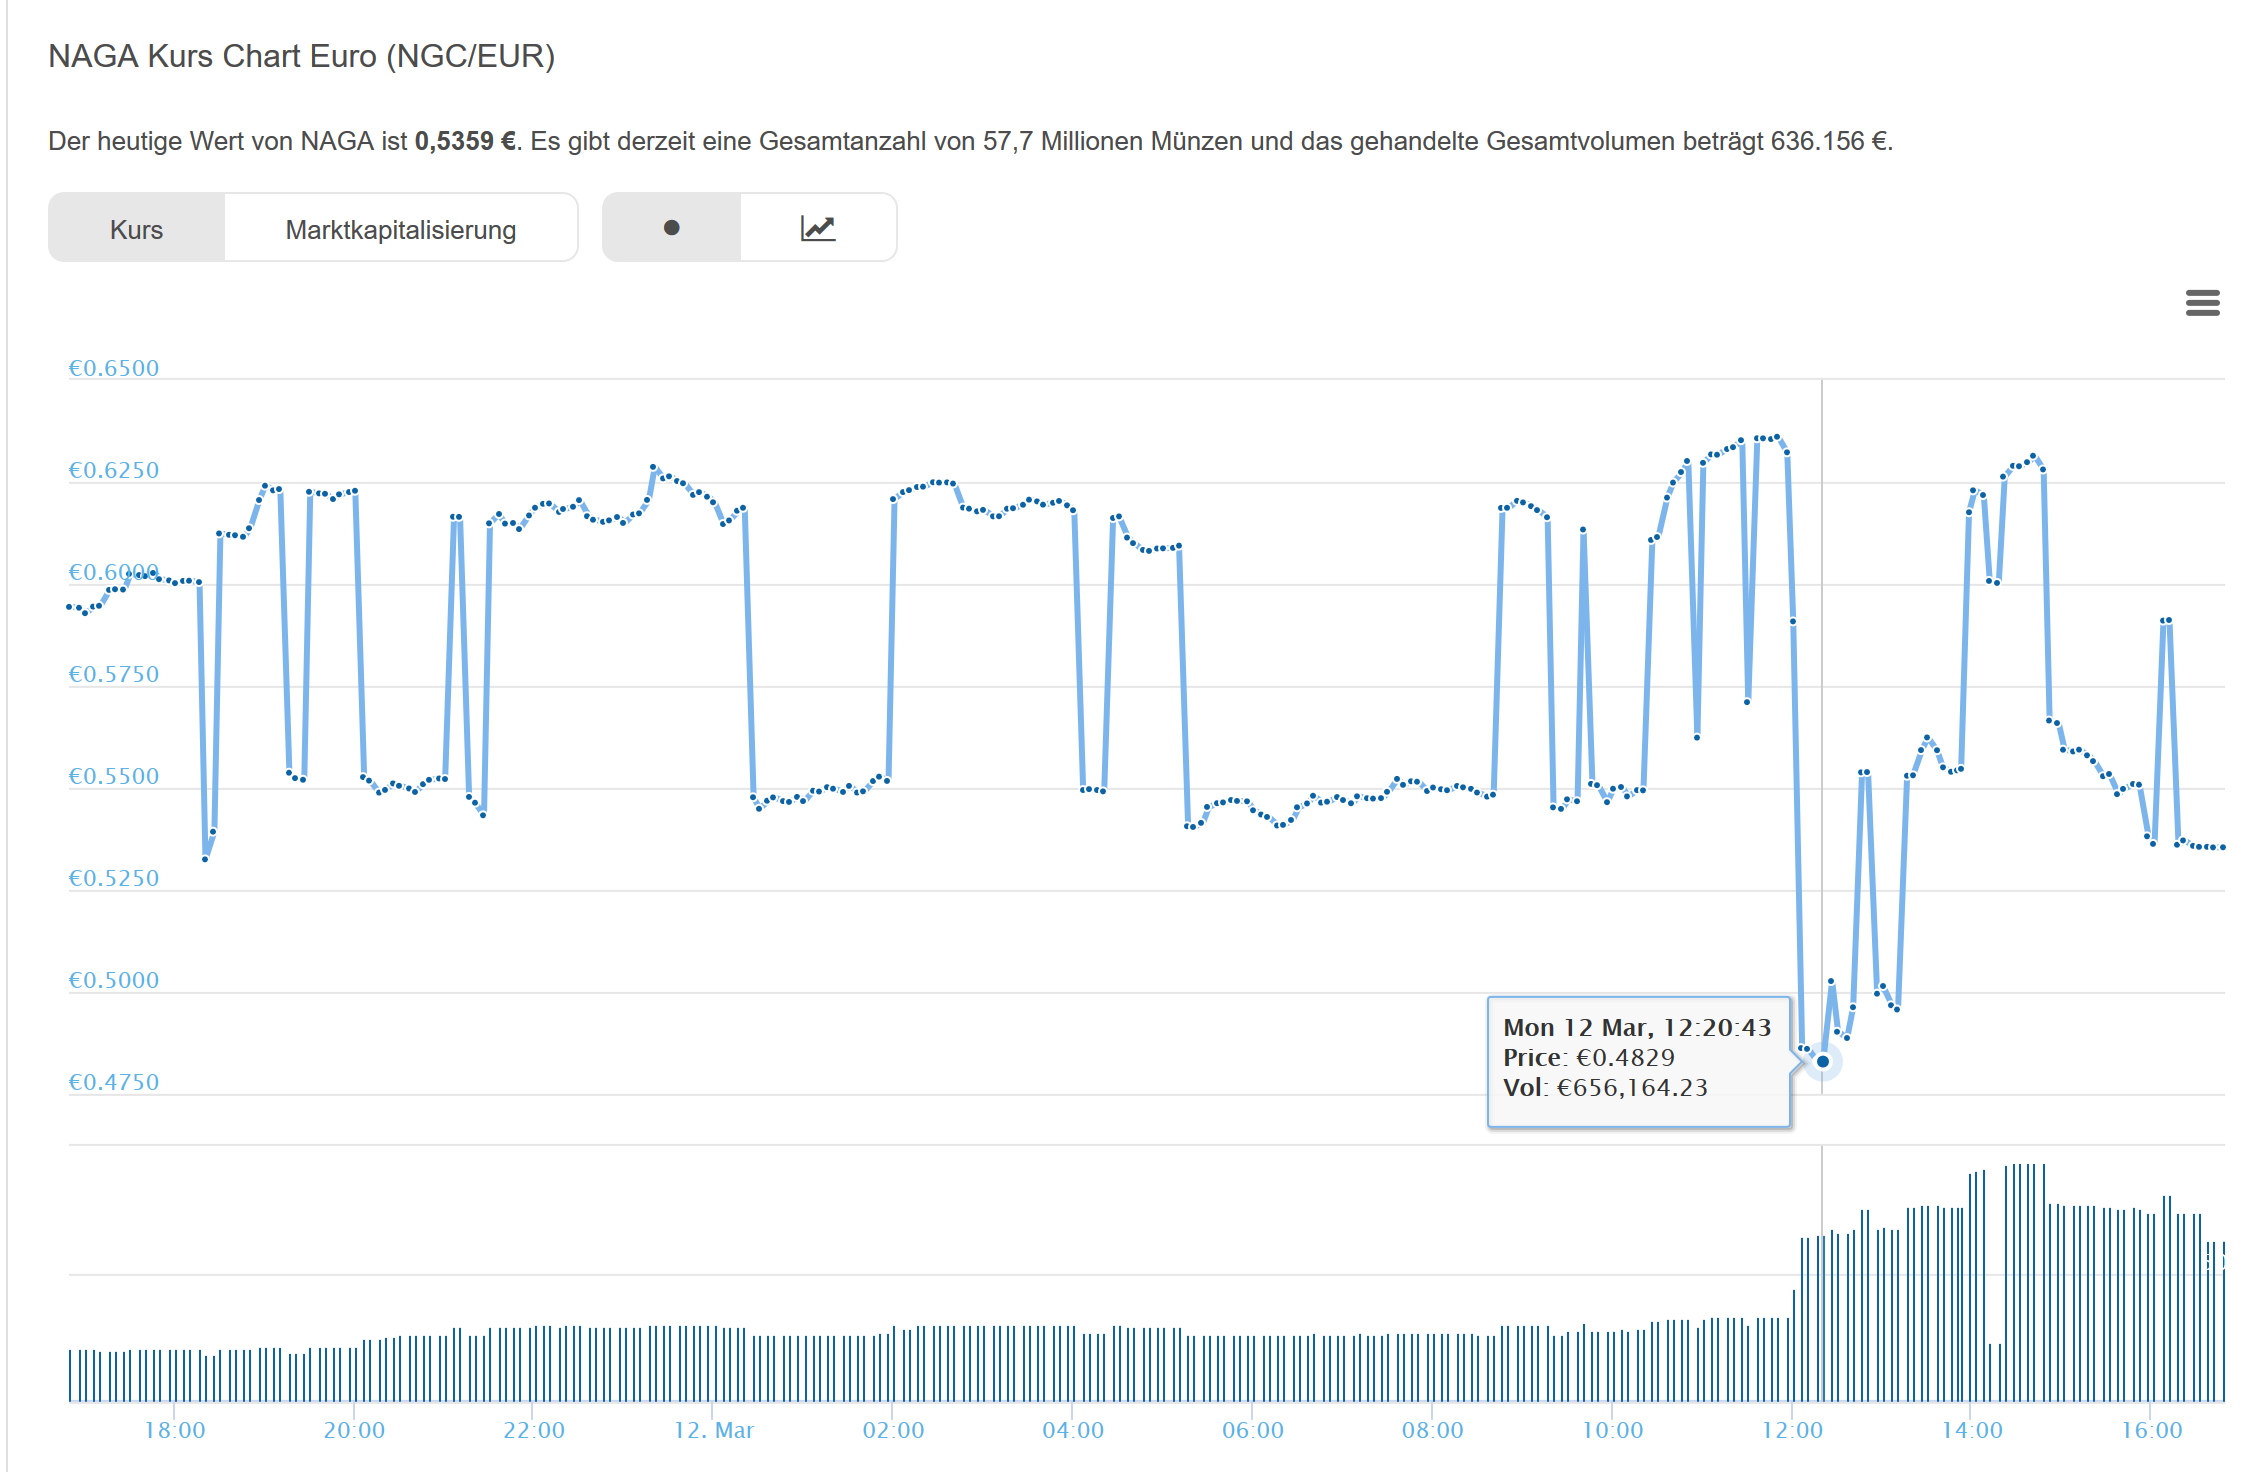Click the 06:00 time axis label

(1252, 1430)
